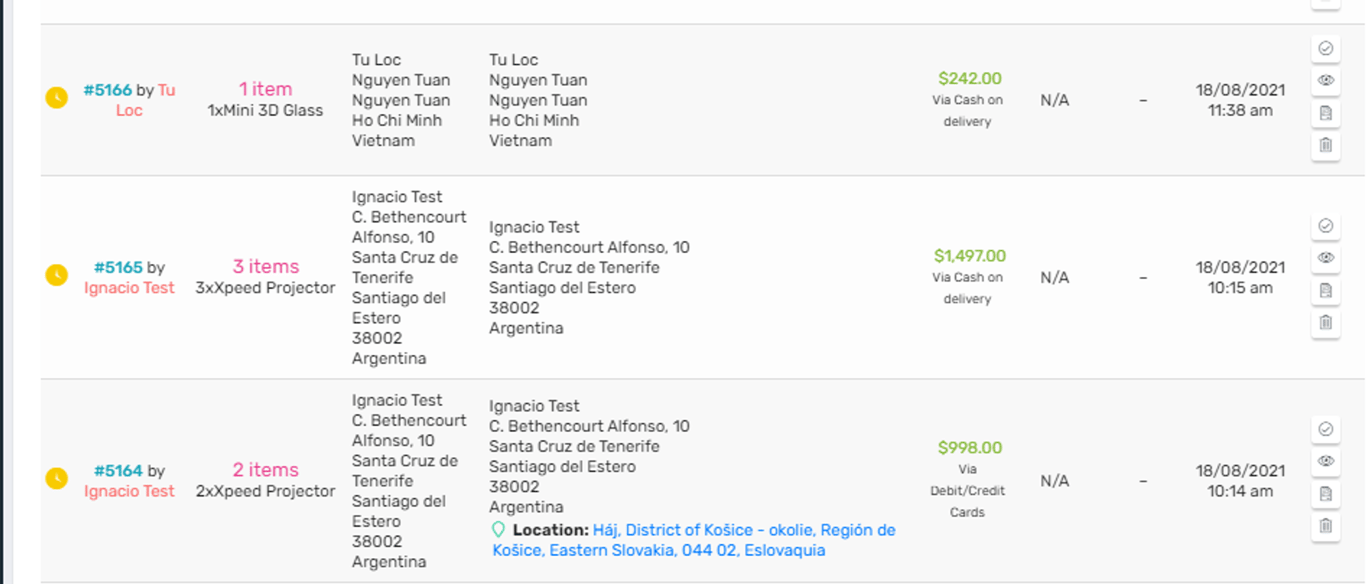View details eye icon for order #5166
Screen dimensions: 1366x584
click(1326, 80)
